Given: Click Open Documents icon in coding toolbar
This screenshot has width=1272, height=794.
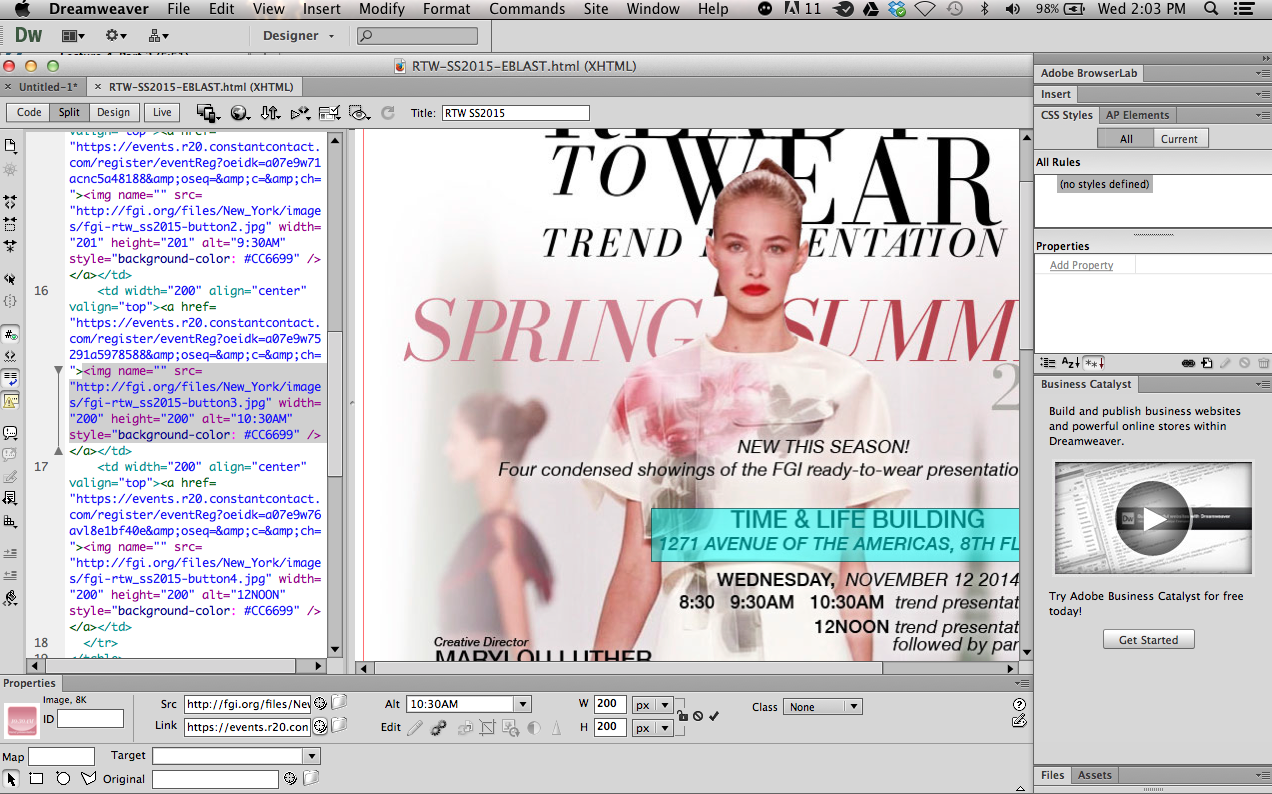Looking at the screenshot, I should [x=11, y=146].
